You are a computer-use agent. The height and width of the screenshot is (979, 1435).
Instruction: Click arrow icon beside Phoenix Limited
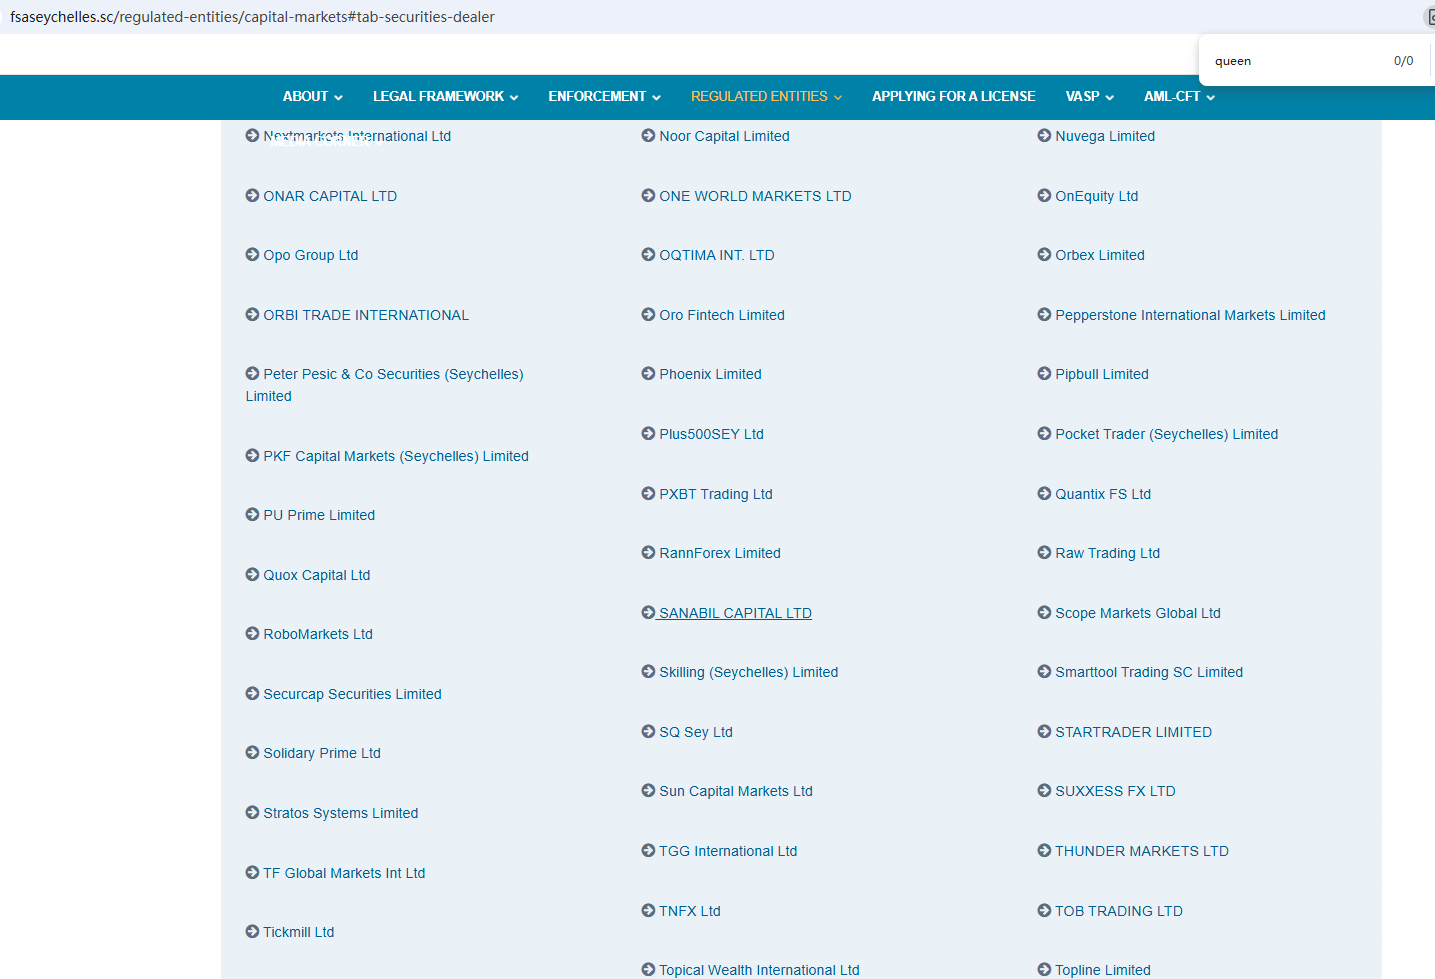pos(648,374)
